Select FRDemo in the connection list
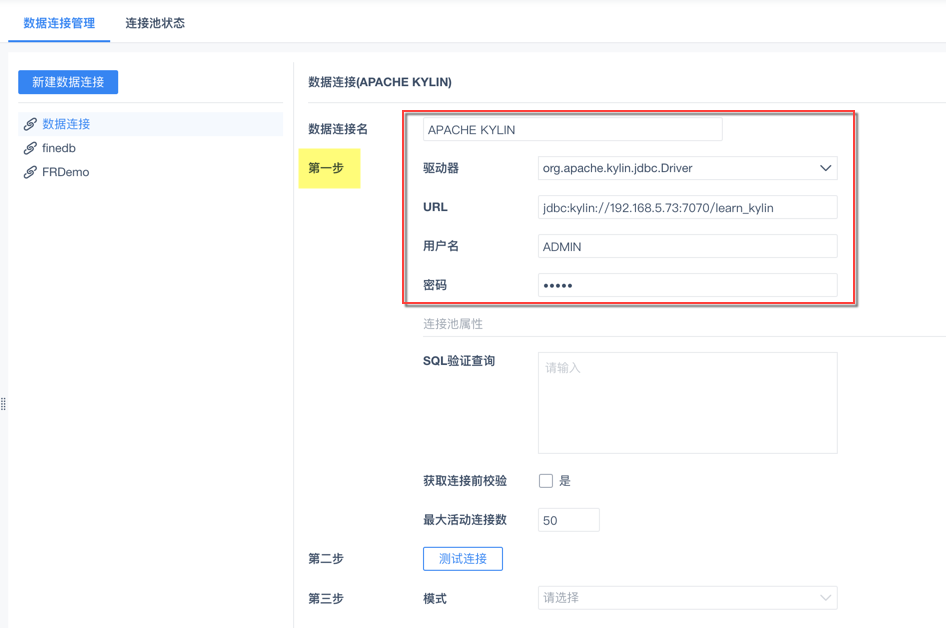The image size is (946, 628). [x=66, y=172]
